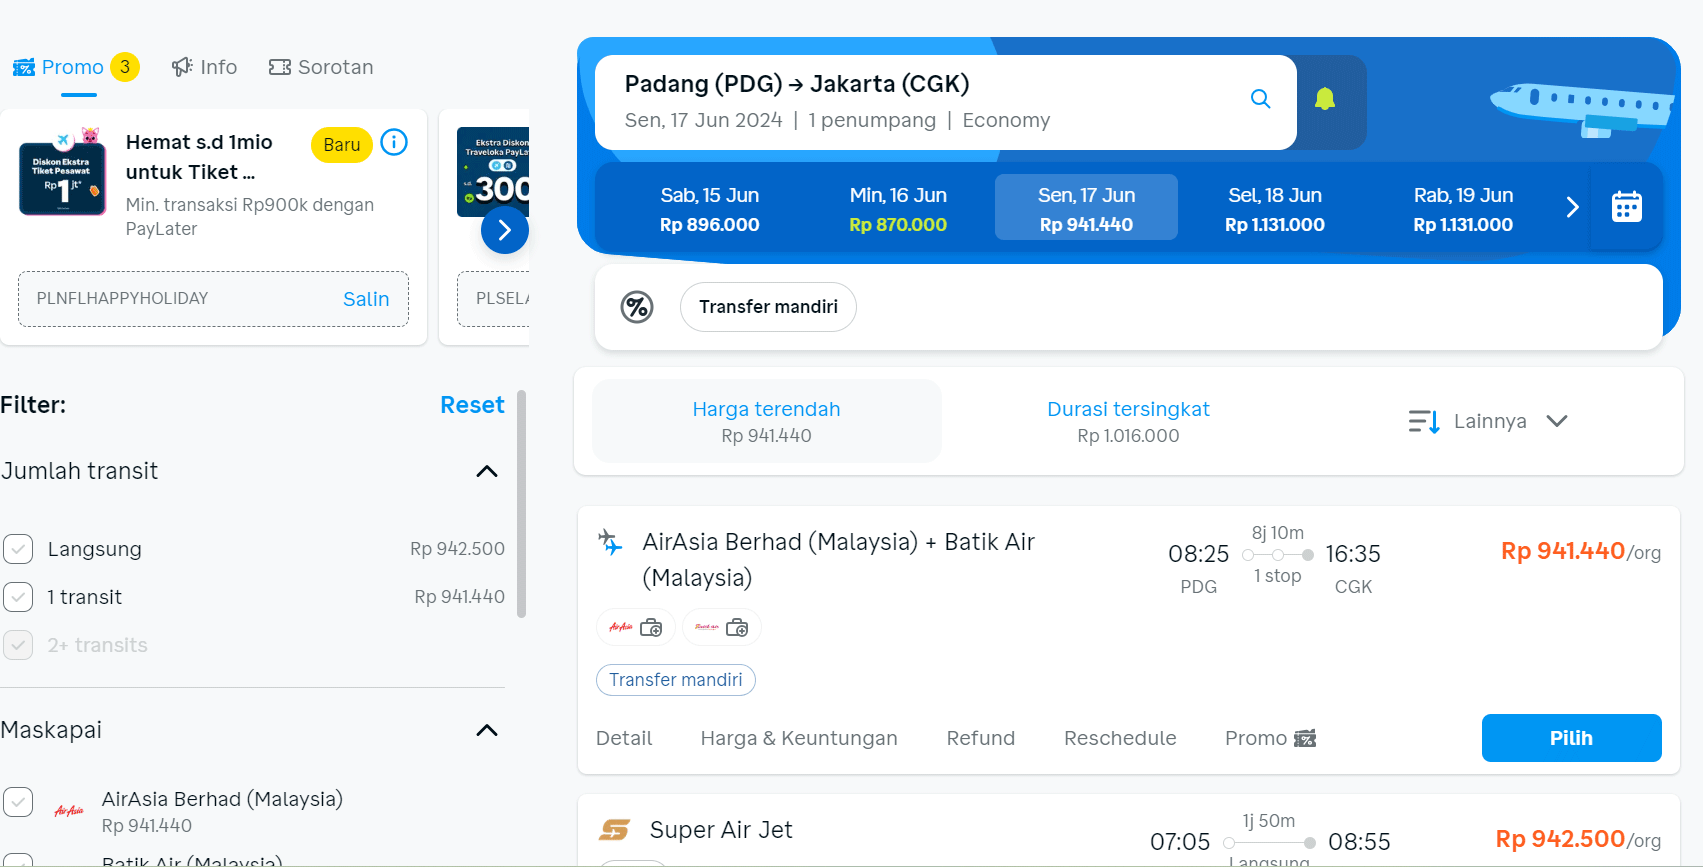Click the 8j 10m 1 stop duration indicator
Image resolution: width=1703 pixels, height=867 pixels.
tap(1278, 555)
